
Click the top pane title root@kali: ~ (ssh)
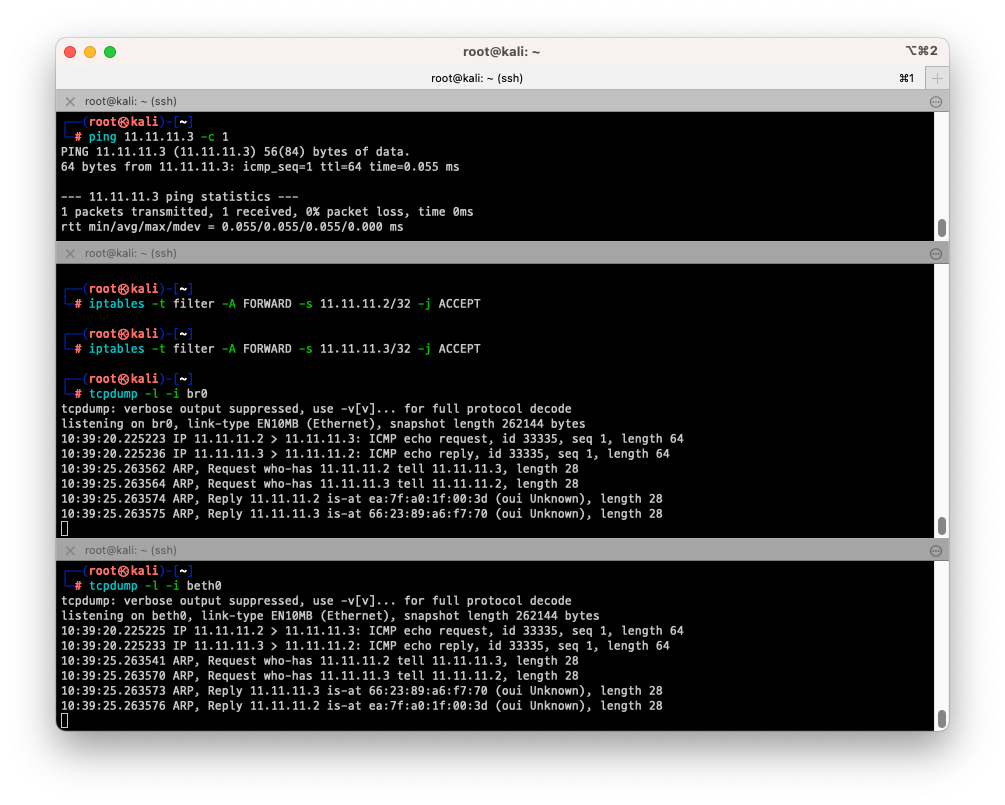(131, 101)
